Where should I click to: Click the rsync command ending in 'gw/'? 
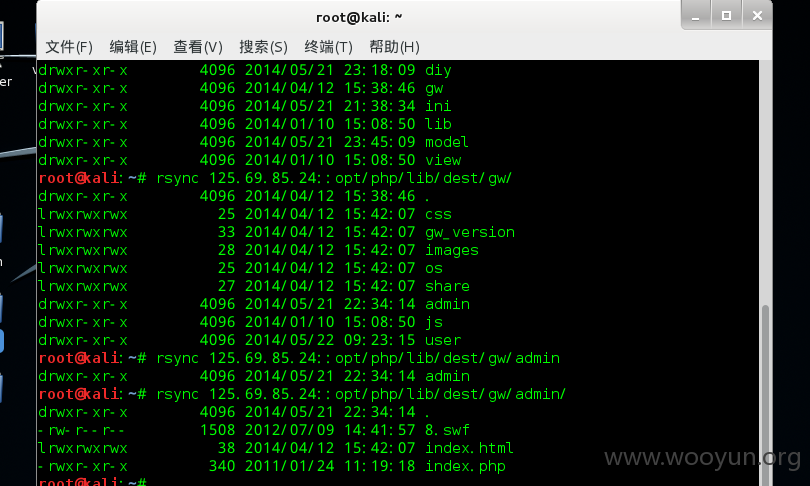(x=334, y=178)
